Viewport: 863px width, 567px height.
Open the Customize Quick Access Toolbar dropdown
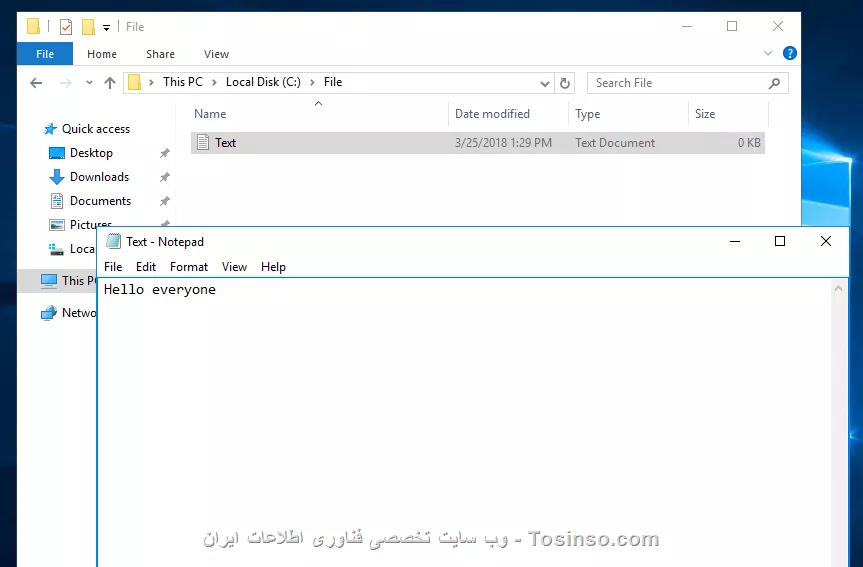tap(106, 28)
